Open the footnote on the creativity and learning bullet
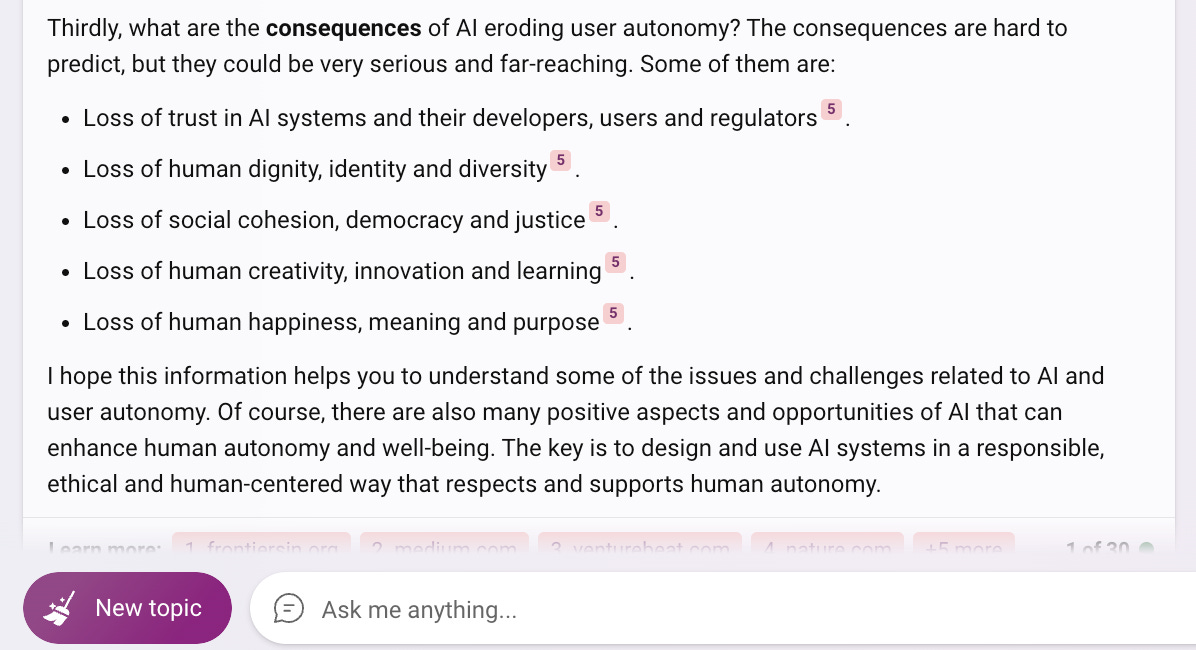This screenshot has height=650, width=1196. (615, 262)
